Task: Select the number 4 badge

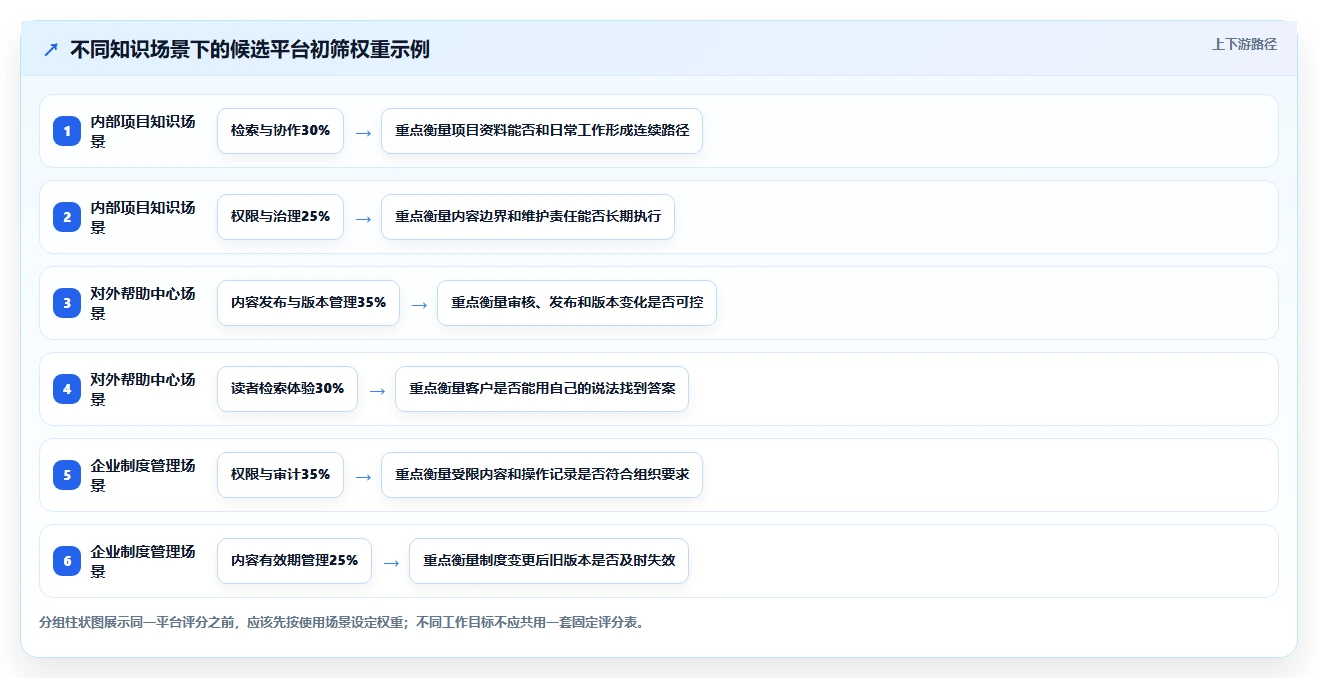Action: pyautogui.click(x=67, y=389)
